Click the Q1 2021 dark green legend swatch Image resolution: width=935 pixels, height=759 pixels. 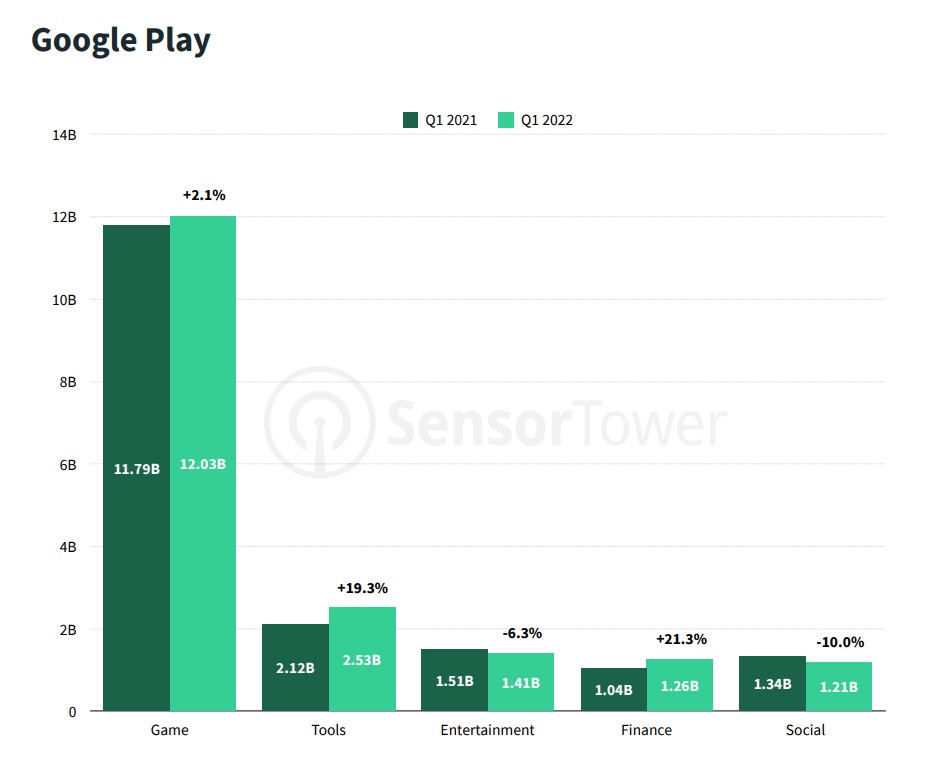(410, 120)
